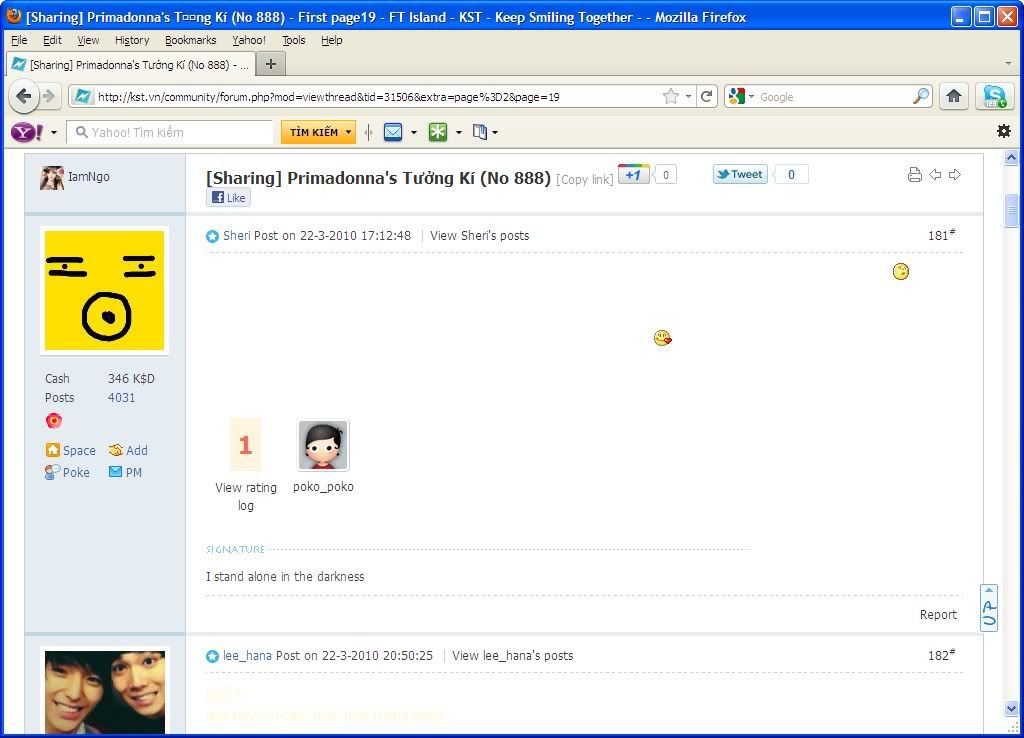Go to next thread arrow icon
This screenshot has width=1024, height=738.
tap(955, 174)
